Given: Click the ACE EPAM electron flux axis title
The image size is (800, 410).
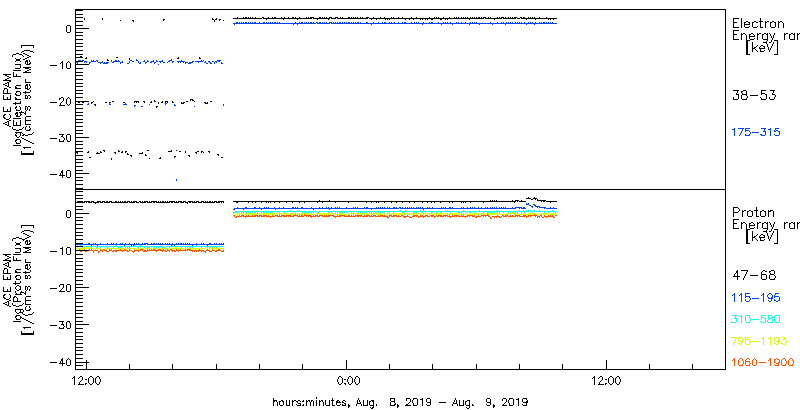Looking at the screenshot, I should tap(19, 99).
